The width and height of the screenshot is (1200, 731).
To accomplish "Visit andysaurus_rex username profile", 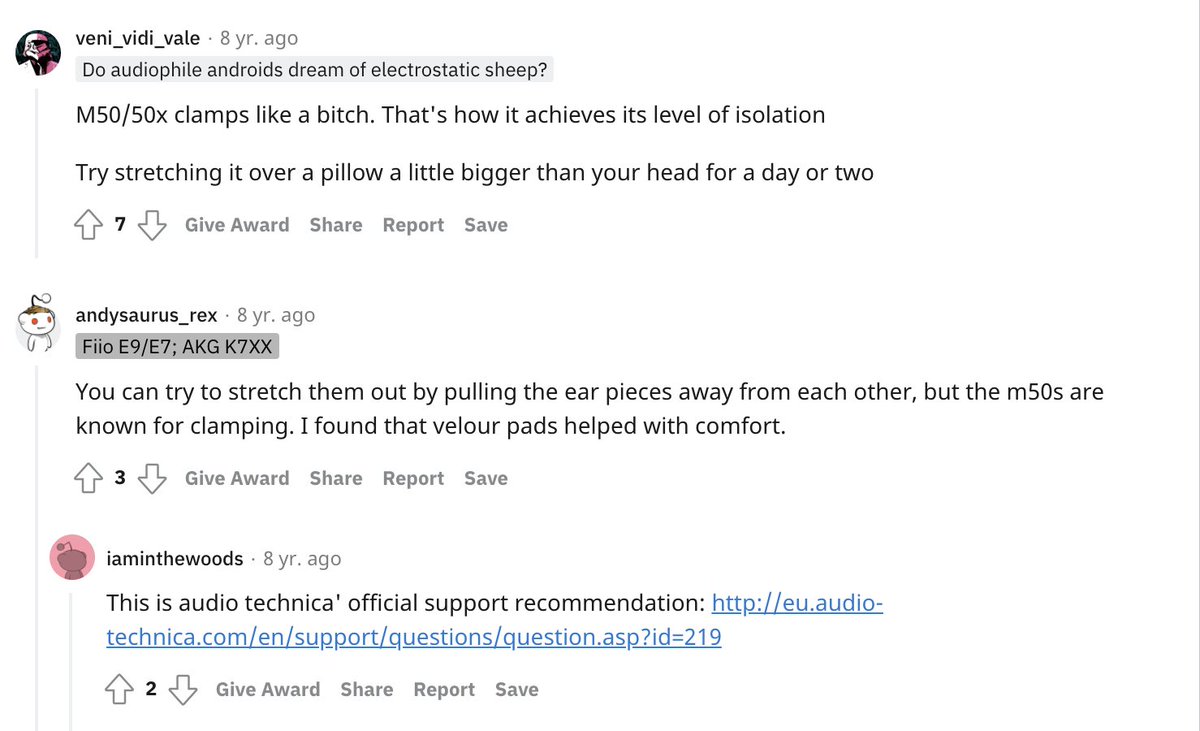I will [146, 315].
